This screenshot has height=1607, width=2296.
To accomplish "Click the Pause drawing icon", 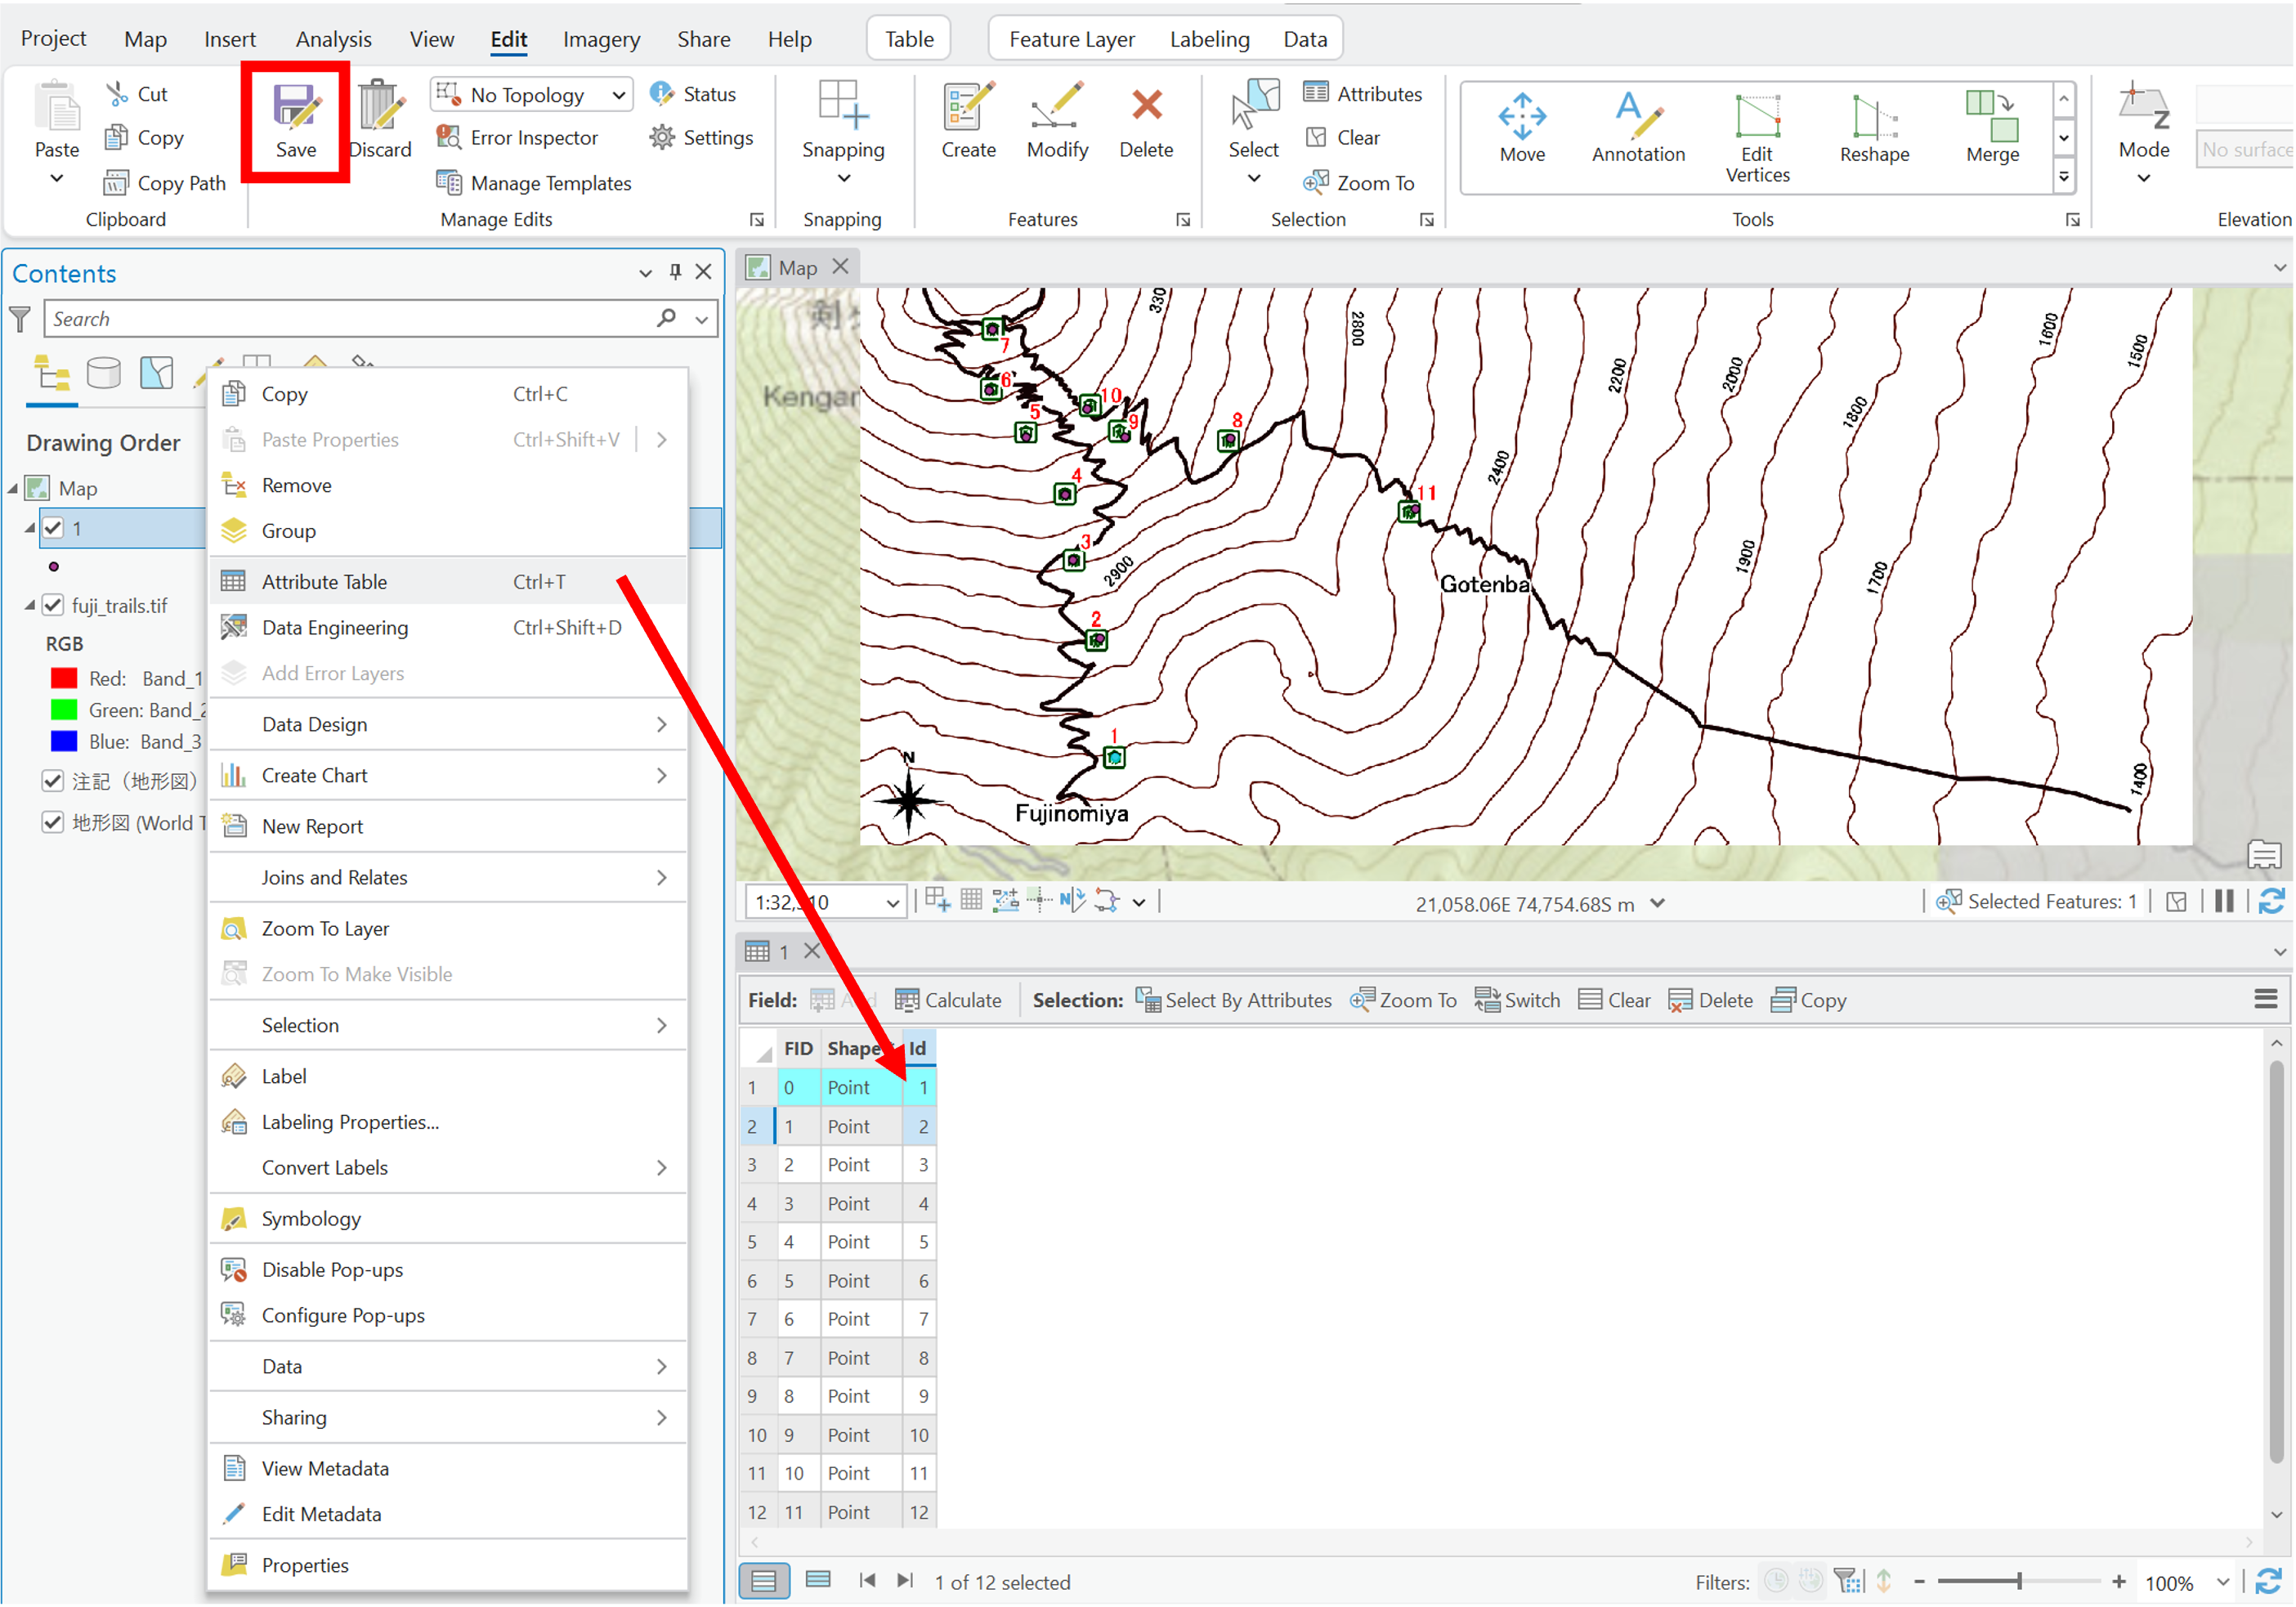I will tap(2224, 902).
